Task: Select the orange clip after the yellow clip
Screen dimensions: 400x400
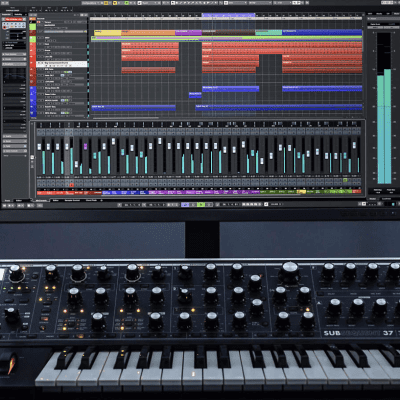Action: (148, 33)
